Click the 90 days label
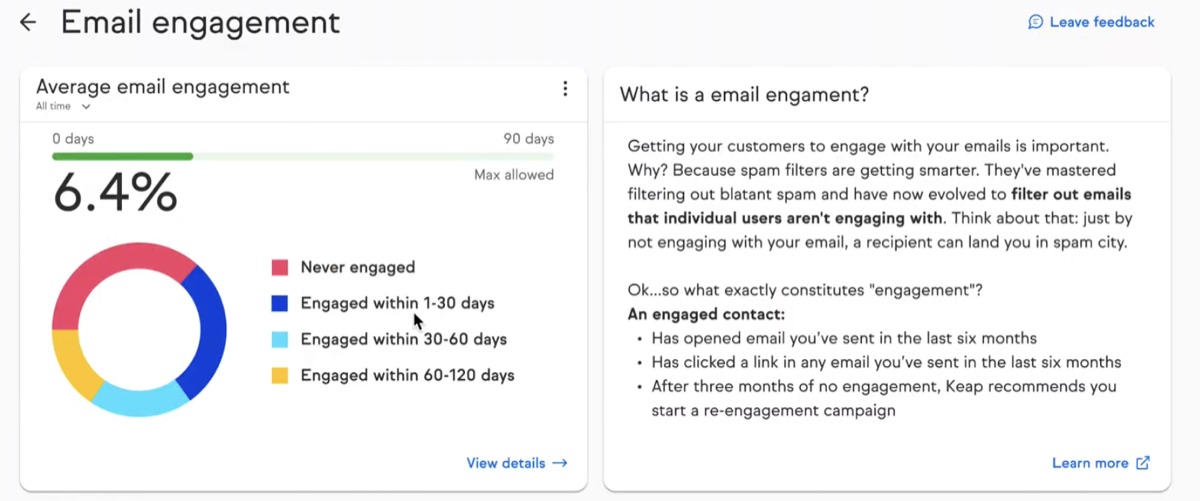The width and height of the screenshot is (1200, 501). coord(529,139)
